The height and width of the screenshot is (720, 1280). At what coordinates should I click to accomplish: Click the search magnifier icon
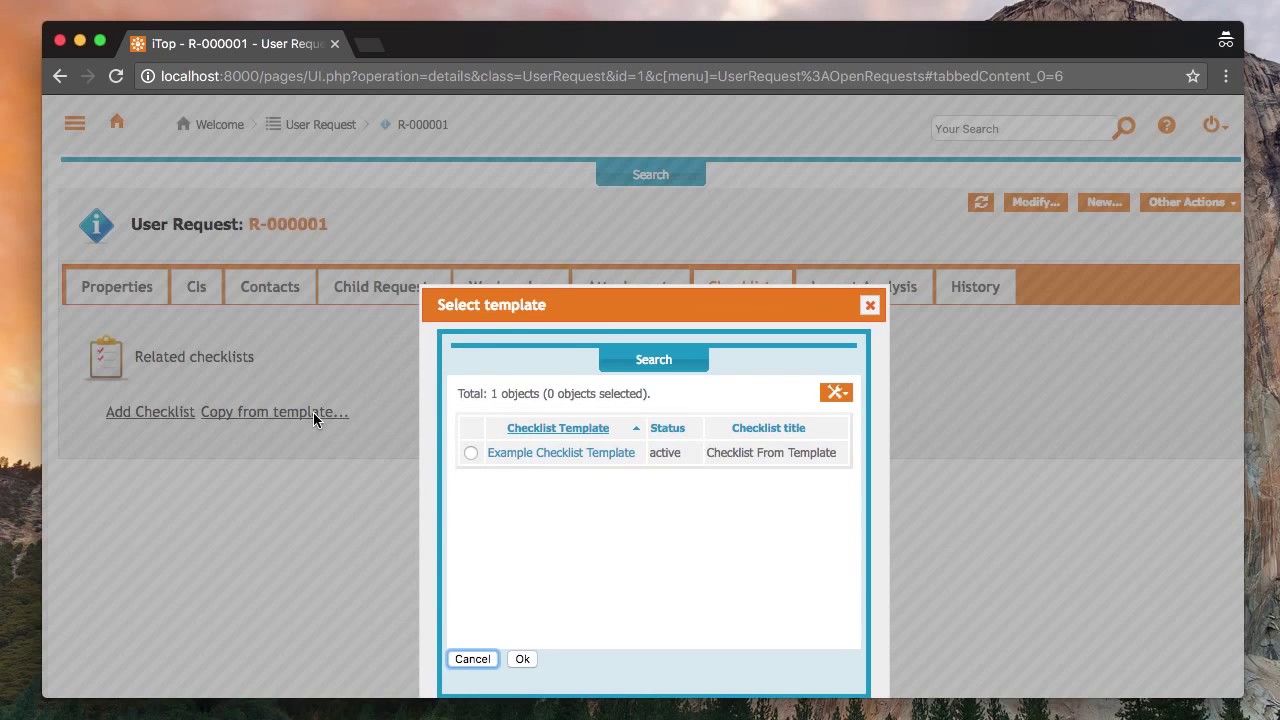click(1124, 128)
